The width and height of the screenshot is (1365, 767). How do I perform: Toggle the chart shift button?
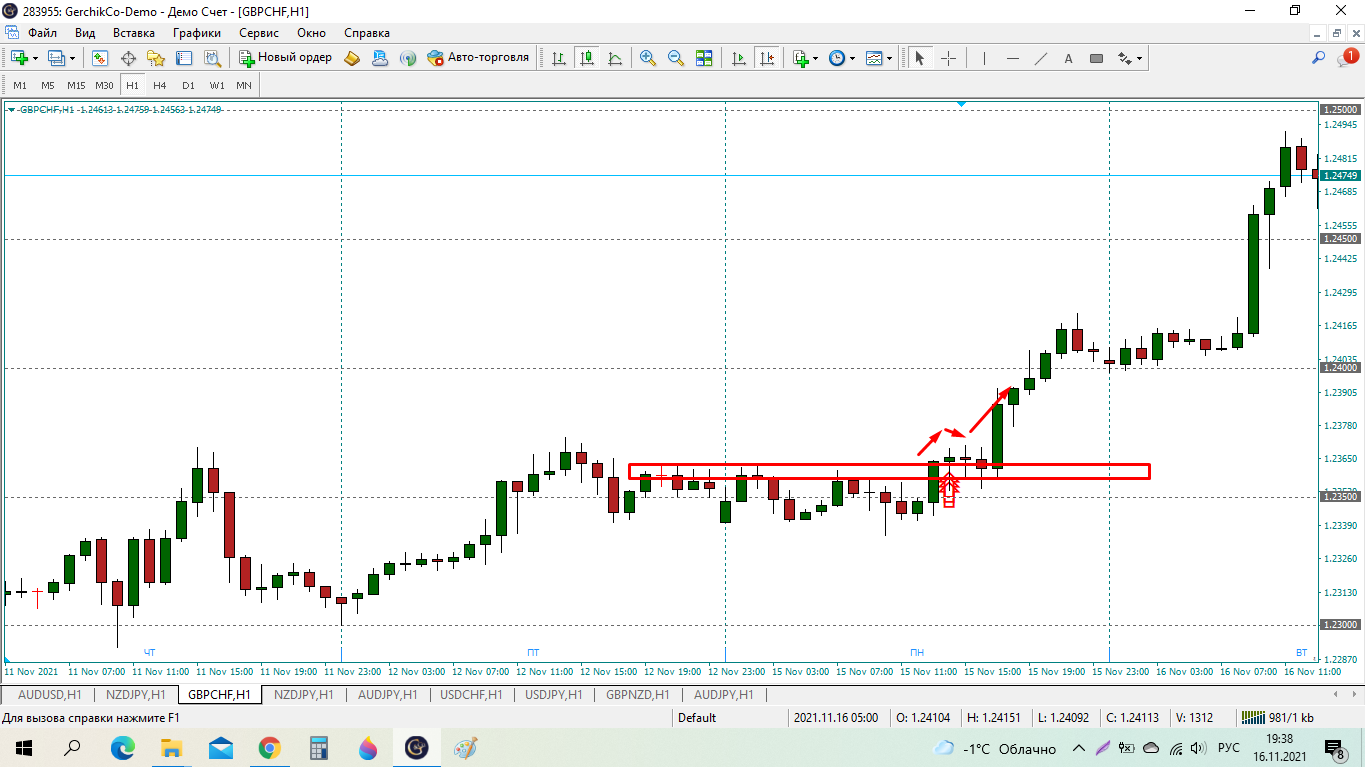767,58
